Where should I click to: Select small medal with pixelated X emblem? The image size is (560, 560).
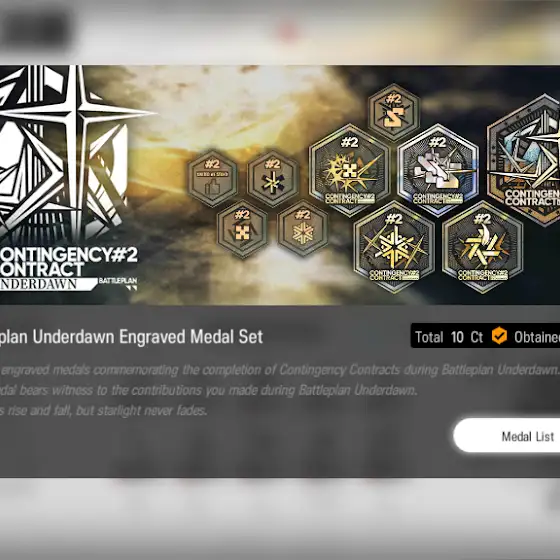[x=242, y=229]
